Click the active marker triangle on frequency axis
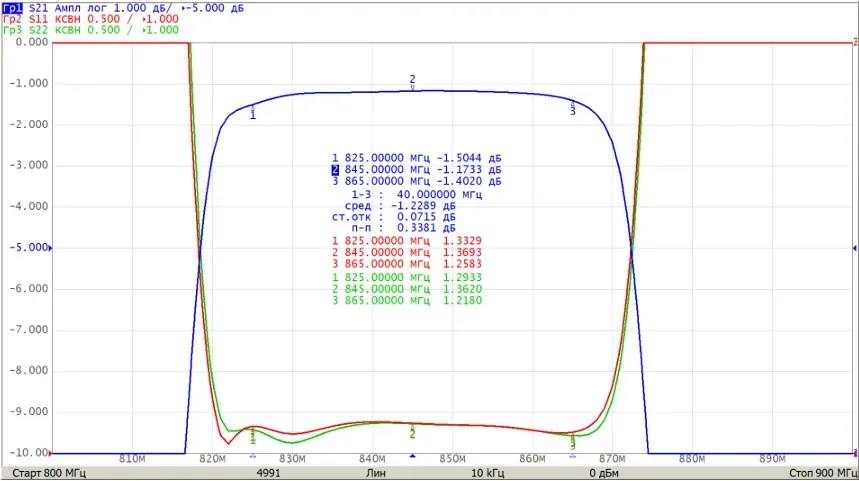The height and width of the screenshot is (481, 859). tap(413, 456)
